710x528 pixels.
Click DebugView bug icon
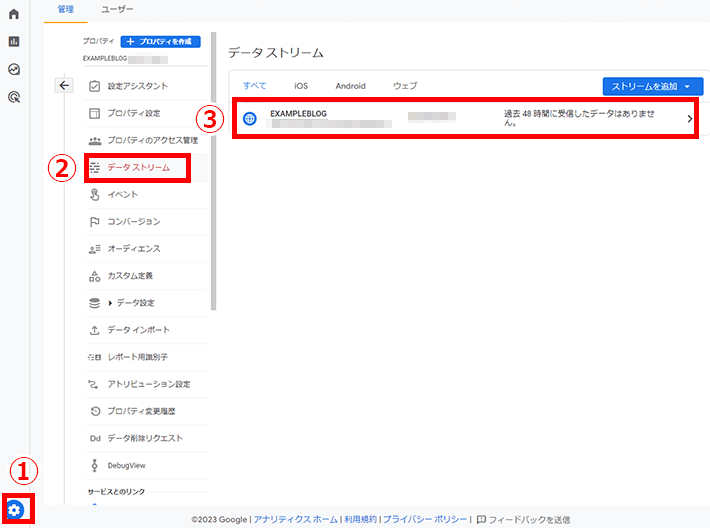pos(95,466)
